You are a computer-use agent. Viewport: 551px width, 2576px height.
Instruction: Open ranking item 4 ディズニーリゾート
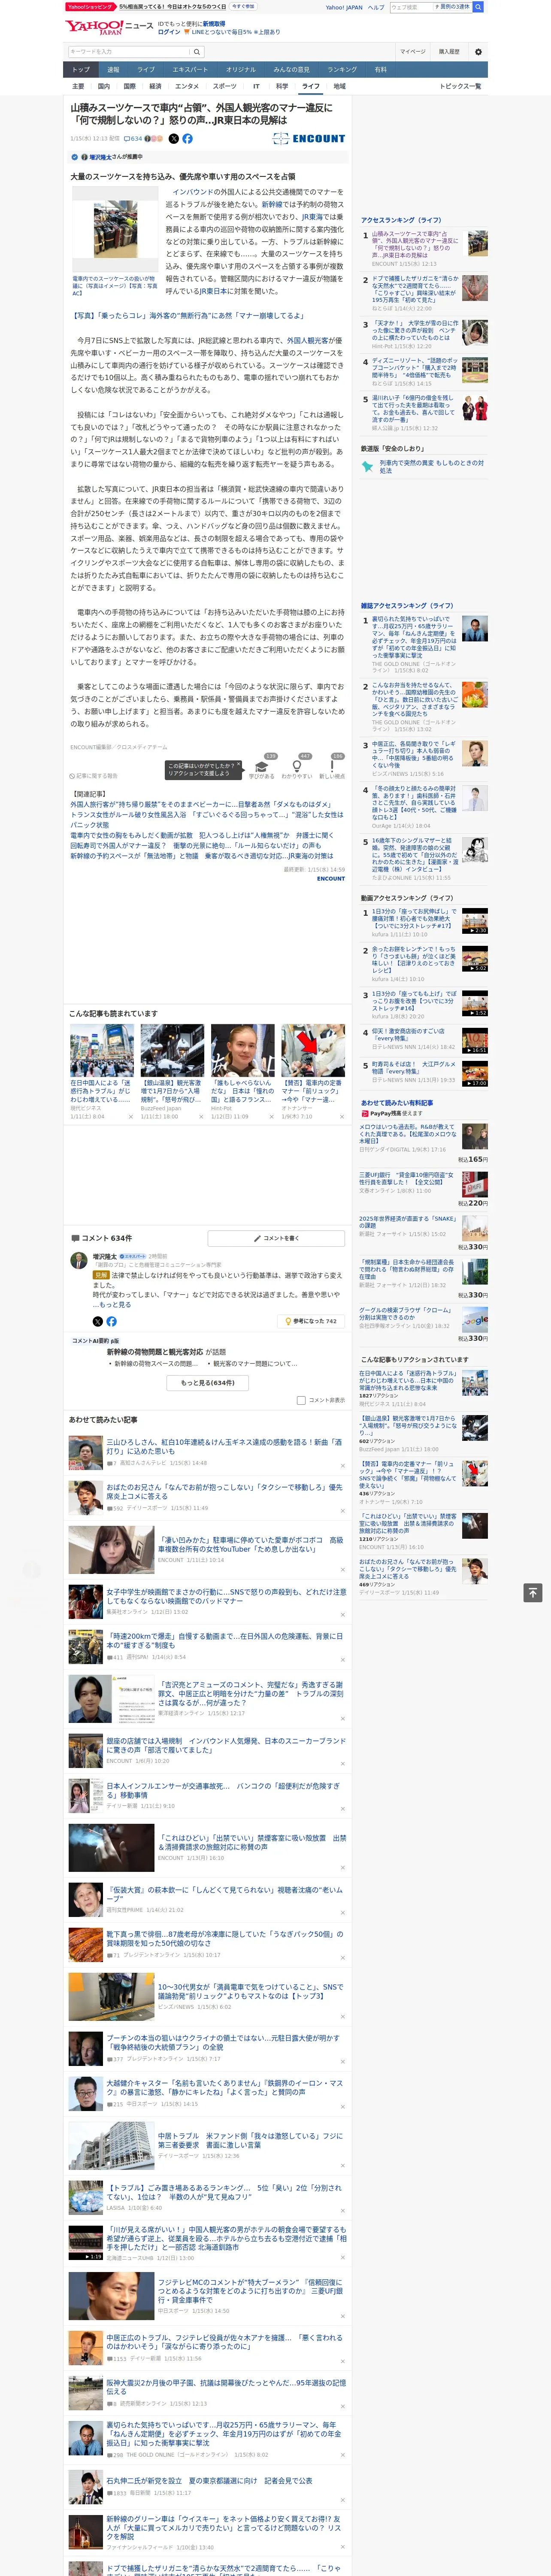(x=415, y=369)
